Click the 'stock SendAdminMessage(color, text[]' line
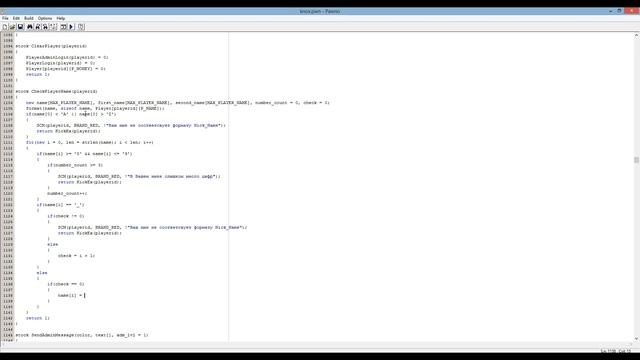 [82, 335]
